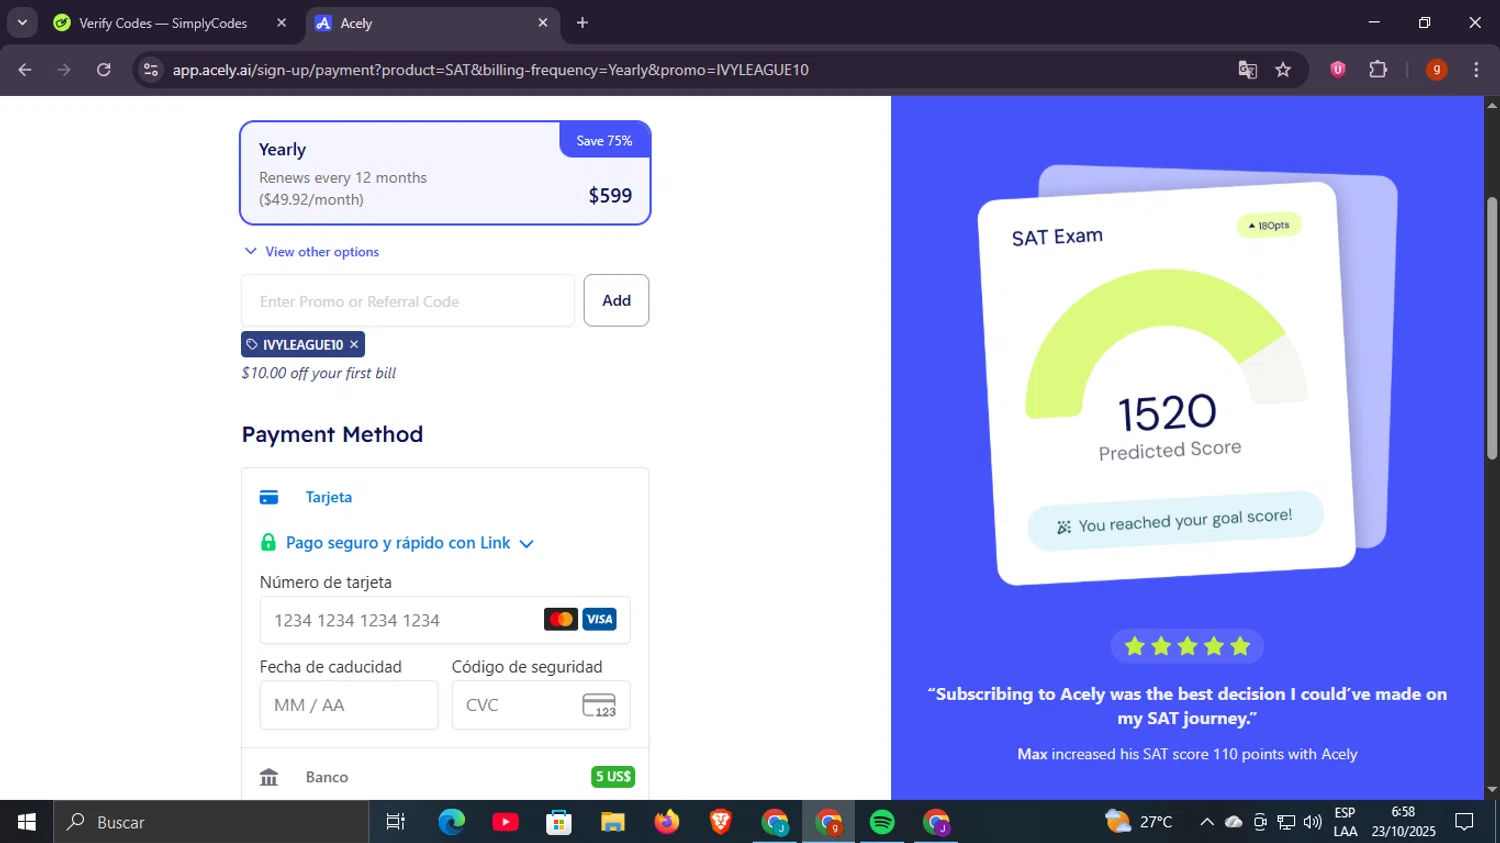This screenshot has width=1500, height=843.
Task: Click the 5 US$ bank discount badge
Action: pyautogui.click(x=613, y=776)
